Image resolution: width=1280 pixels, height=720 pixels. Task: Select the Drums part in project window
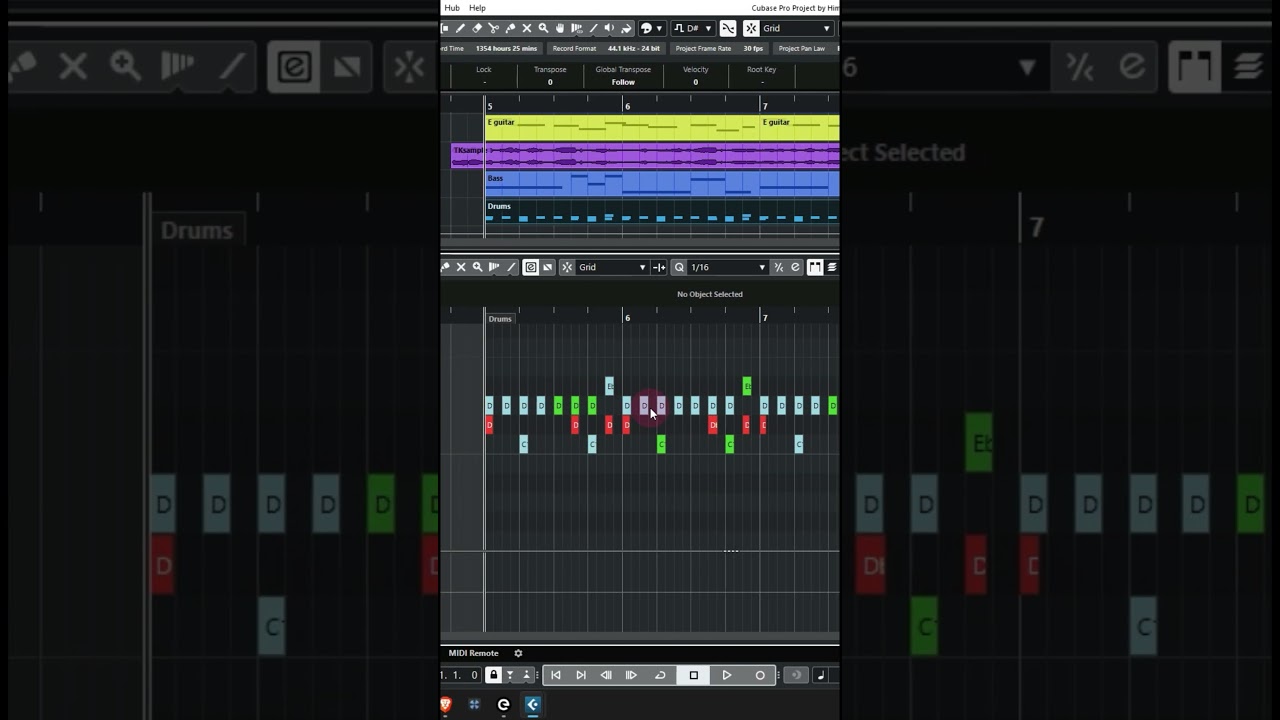[662, 211]
